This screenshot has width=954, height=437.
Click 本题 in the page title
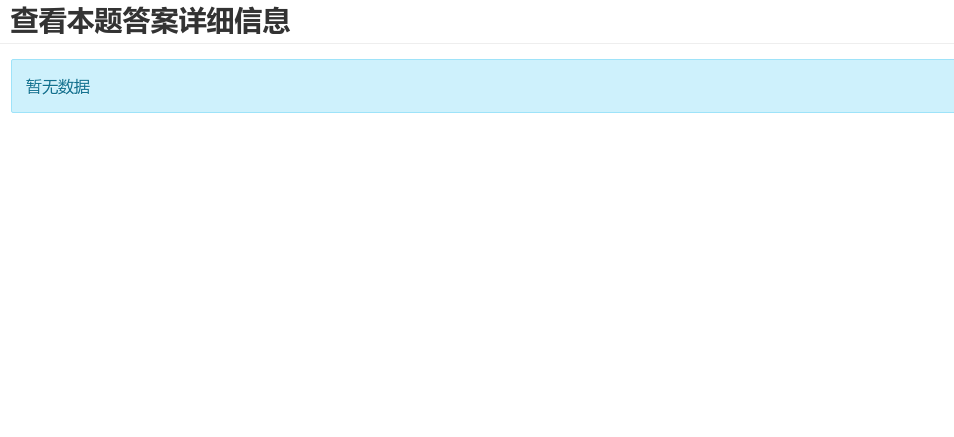[95, 21]
